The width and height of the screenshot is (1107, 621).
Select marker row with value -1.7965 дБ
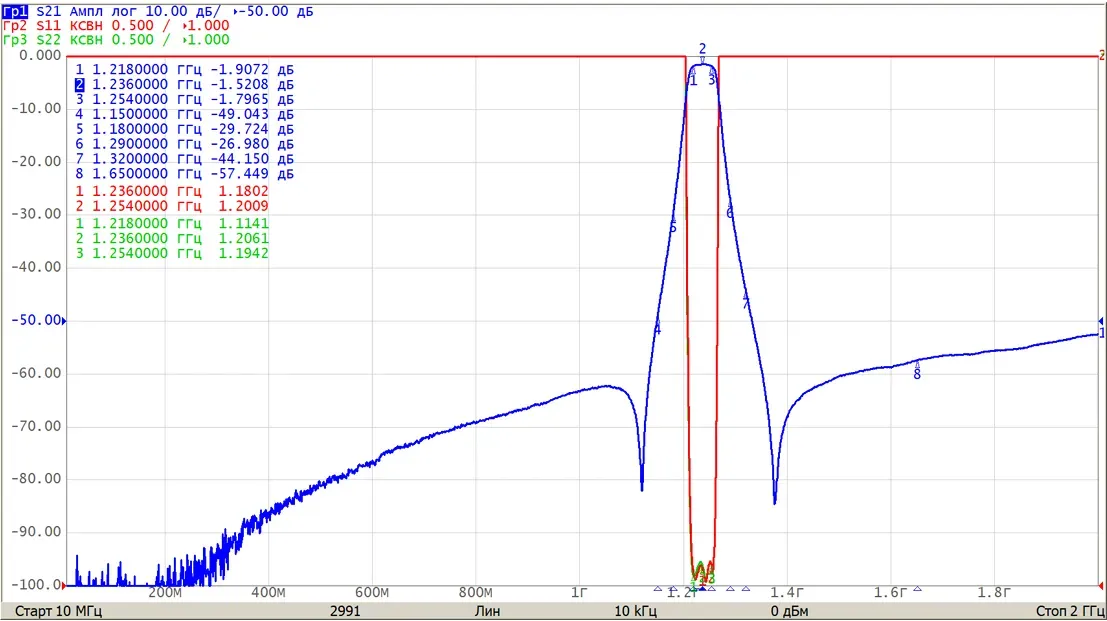point(184,100)
